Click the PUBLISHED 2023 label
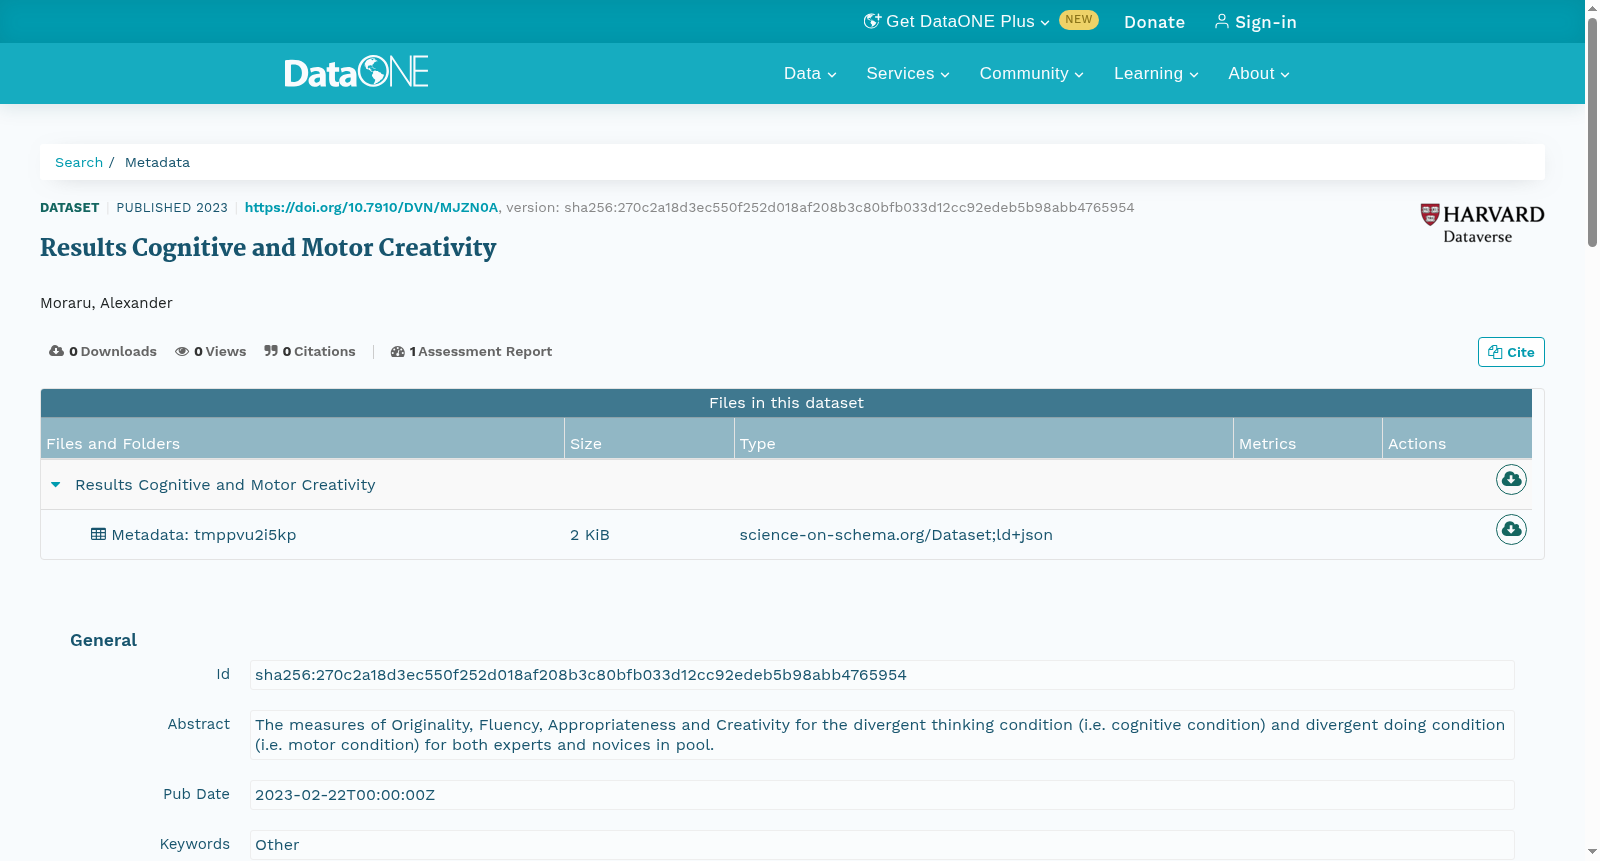1600x861 pixels. point(172,208)
